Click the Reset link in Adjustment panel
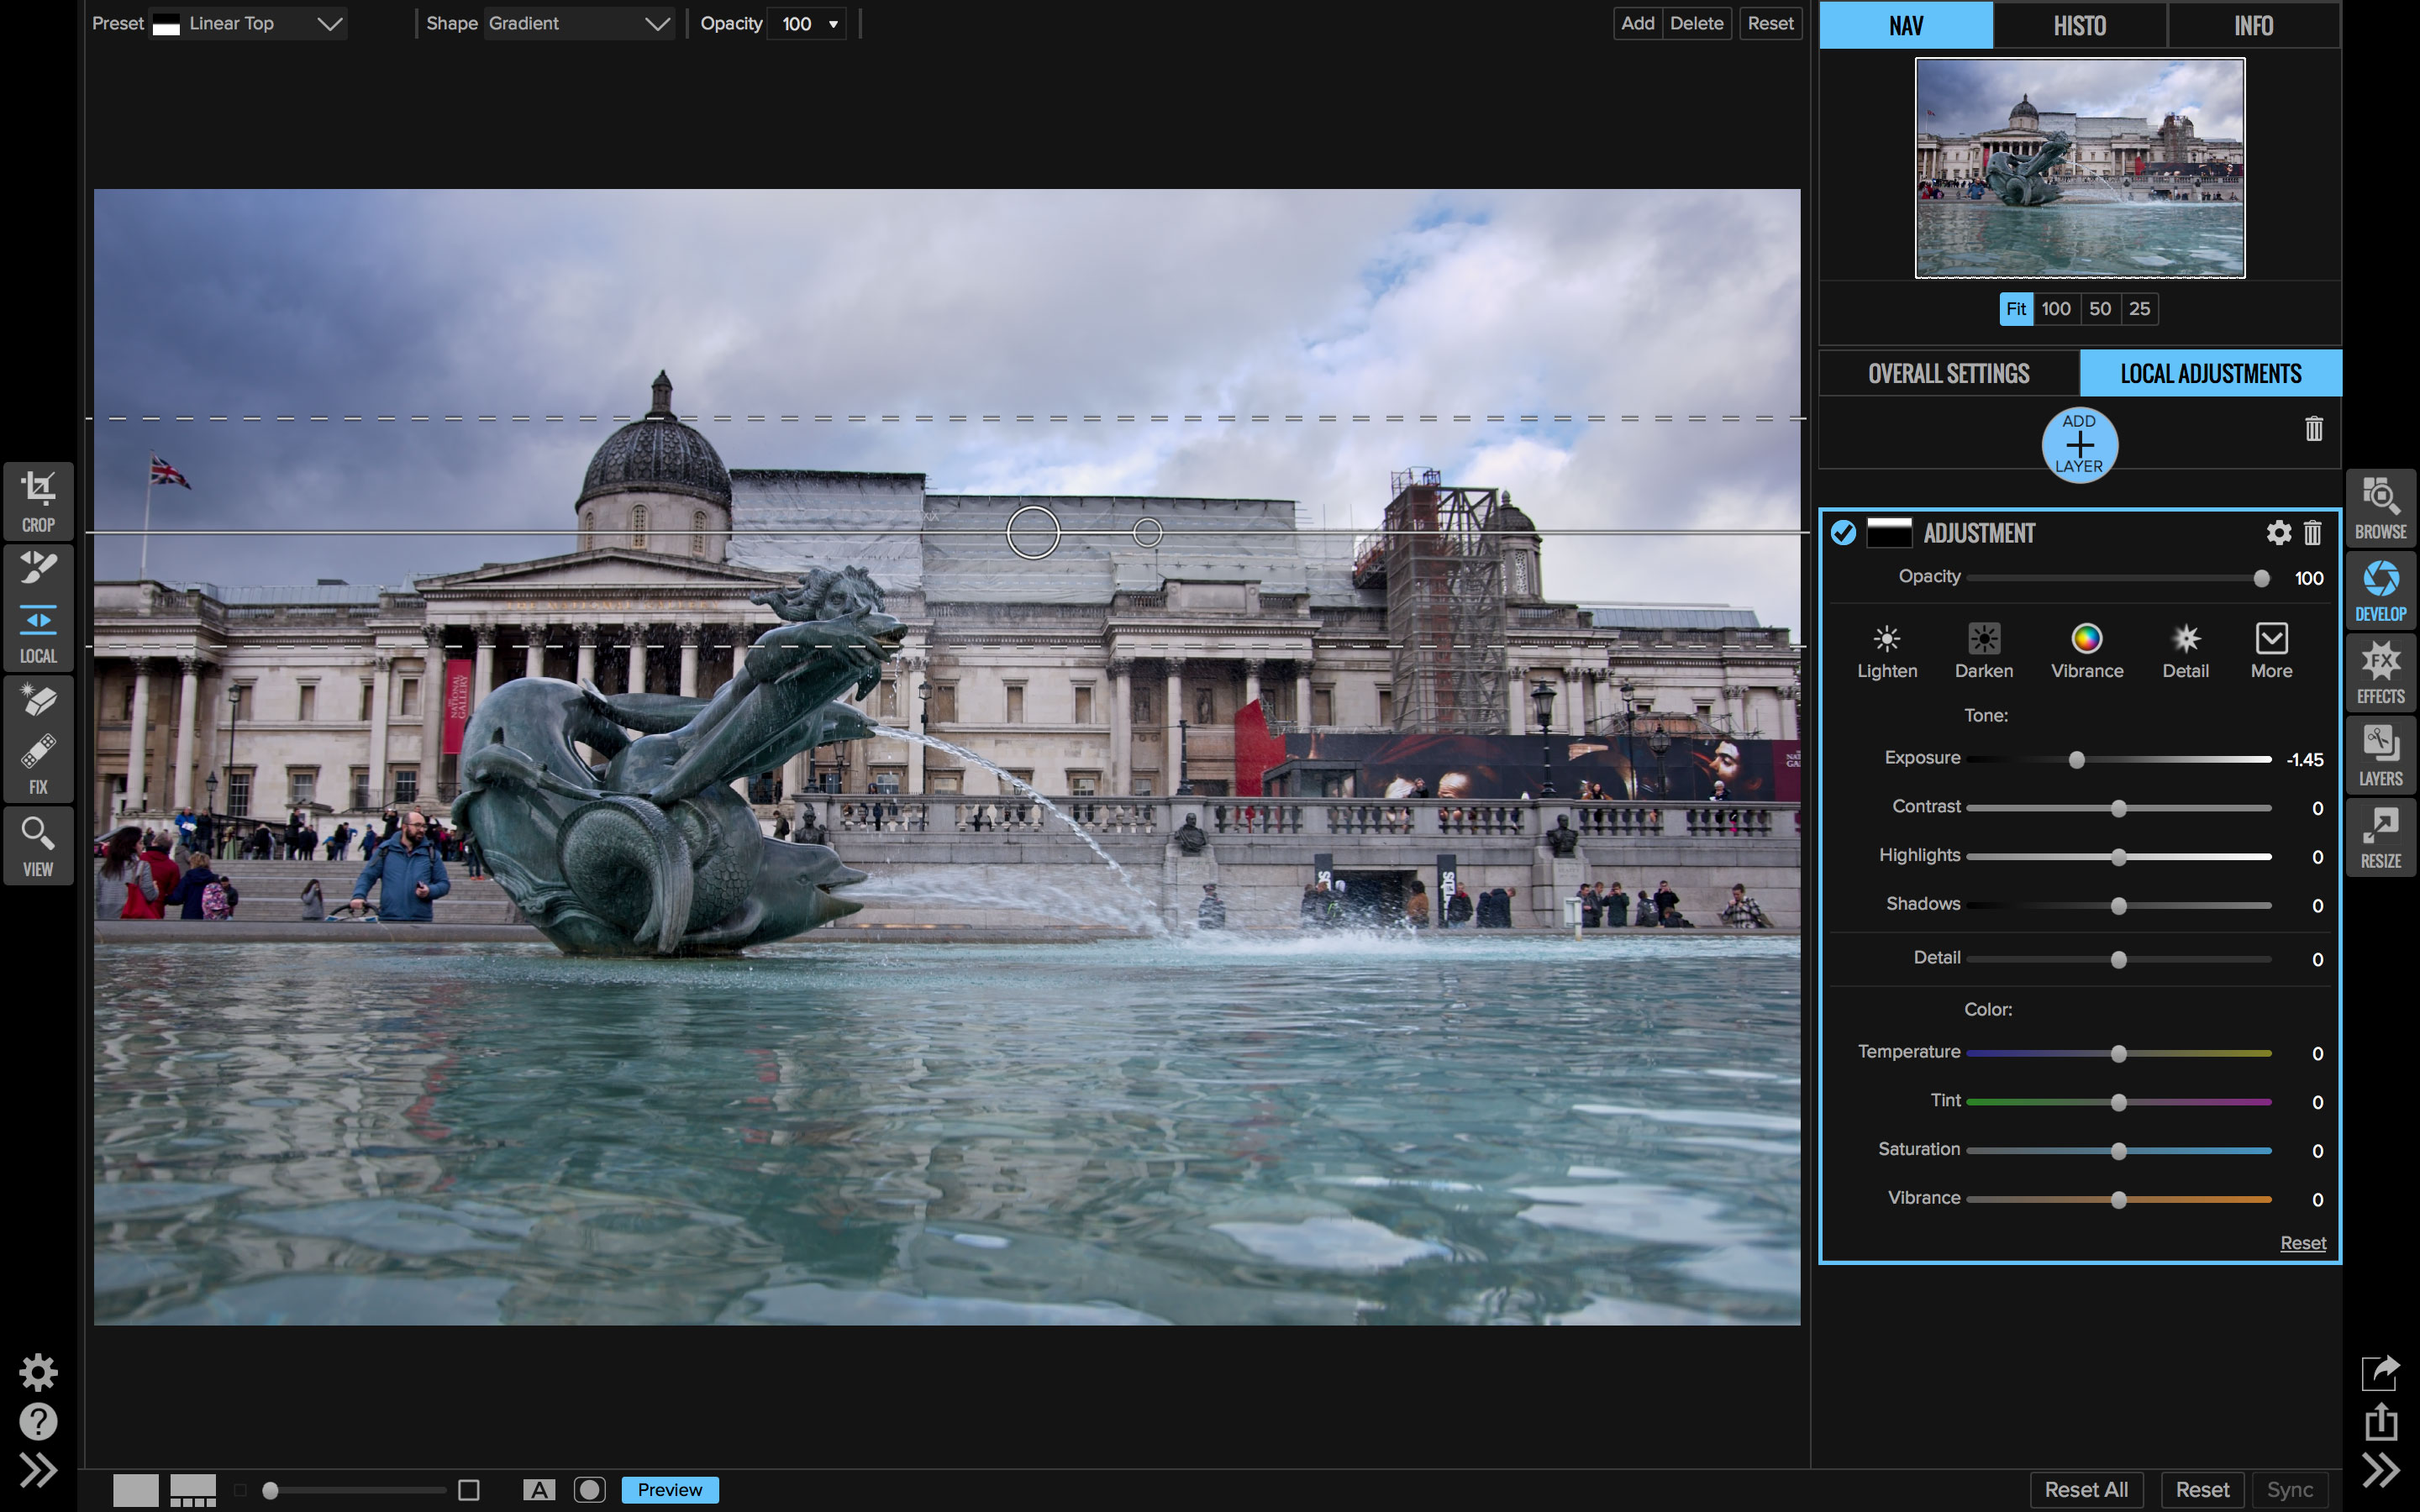Image resolution: width=2420 pixels, height=1512 pixels. [2302, 1243]
